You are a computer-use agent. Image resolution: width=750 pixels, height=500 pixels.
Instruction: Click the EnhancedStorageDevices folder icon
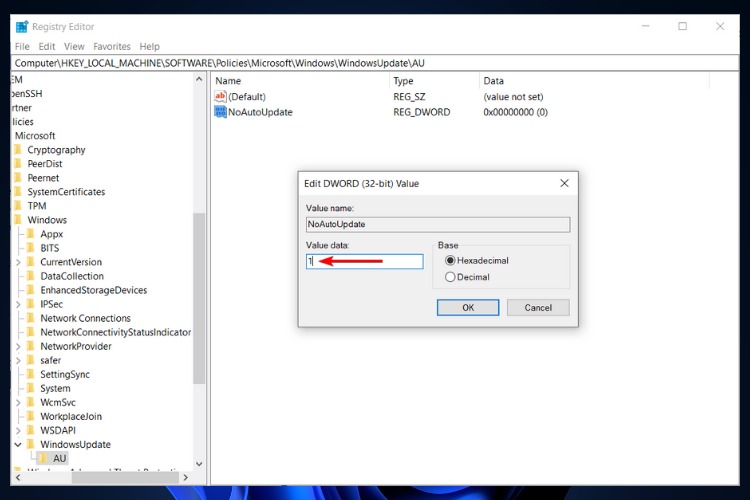(x=31, y=290)
